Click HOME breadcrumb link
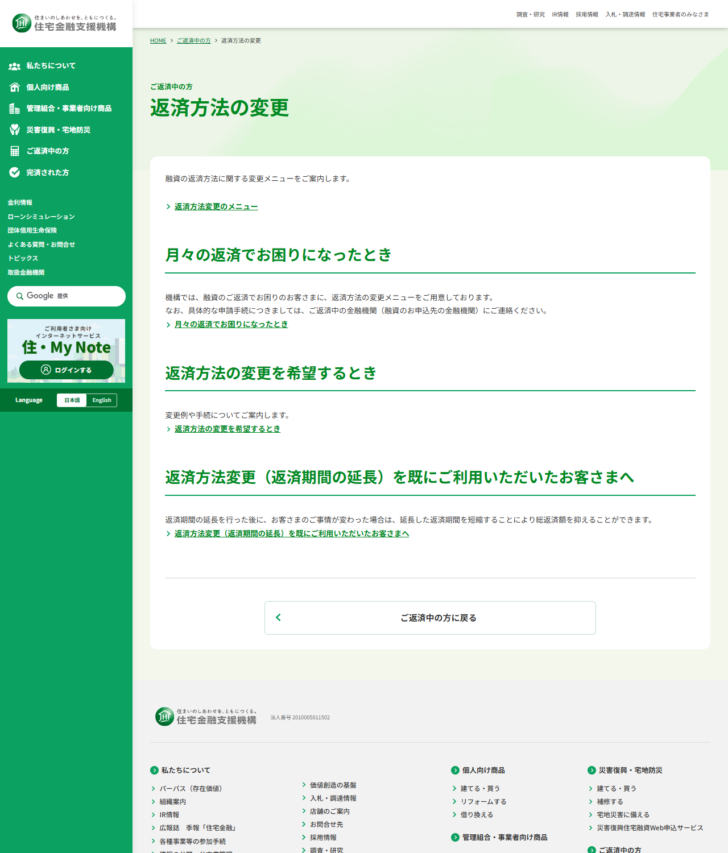This screenshot has width=728, height=853. tap(158, 41)
